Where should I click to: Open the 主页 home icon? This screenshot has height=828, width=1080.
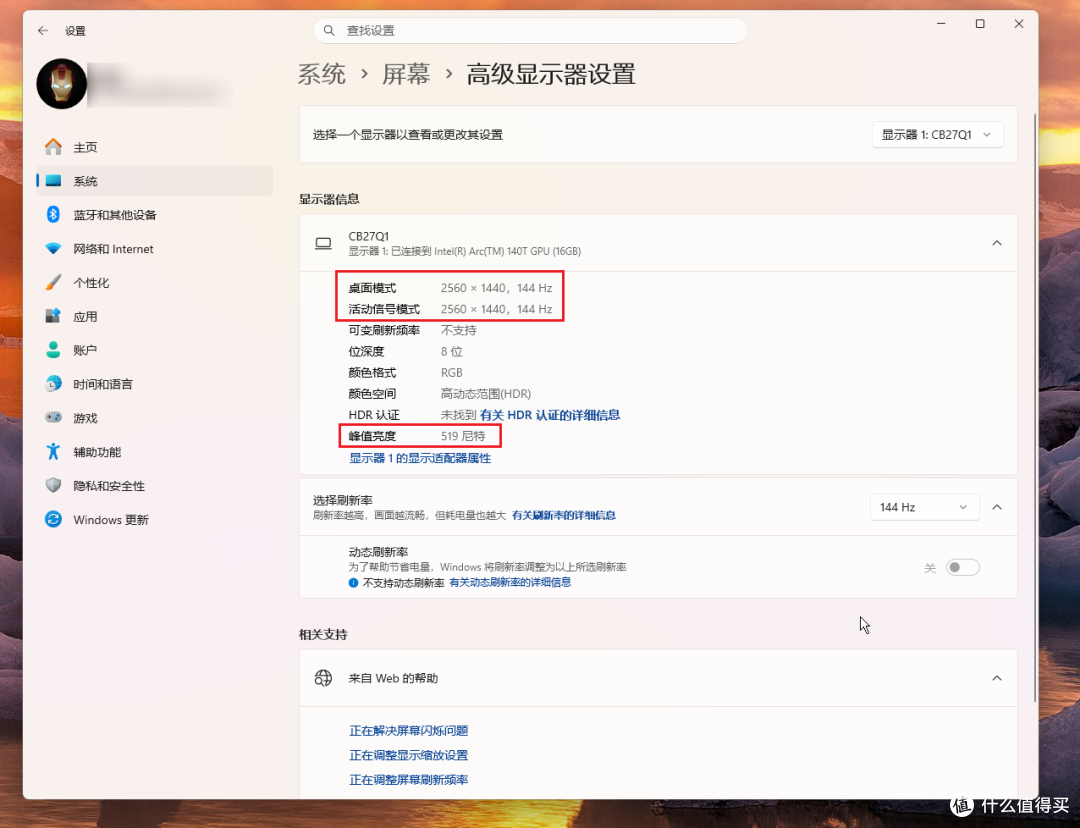(53, 147)
